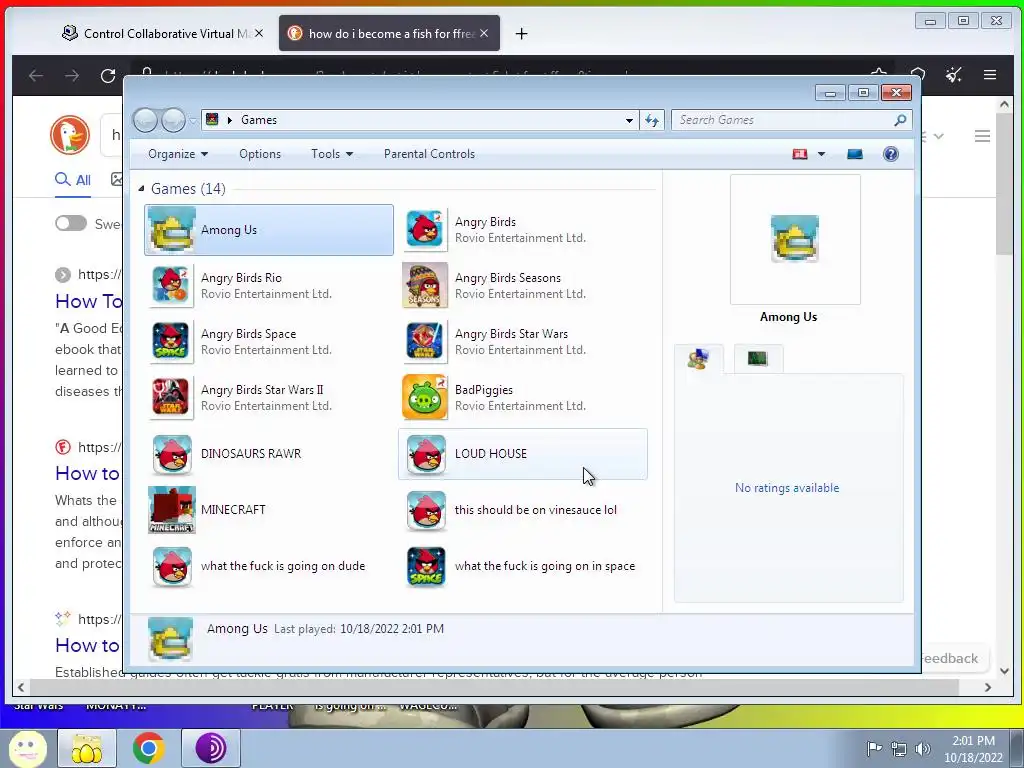
Task: Open Chrome from the taskbar
Action: click(x=148, y=748)
